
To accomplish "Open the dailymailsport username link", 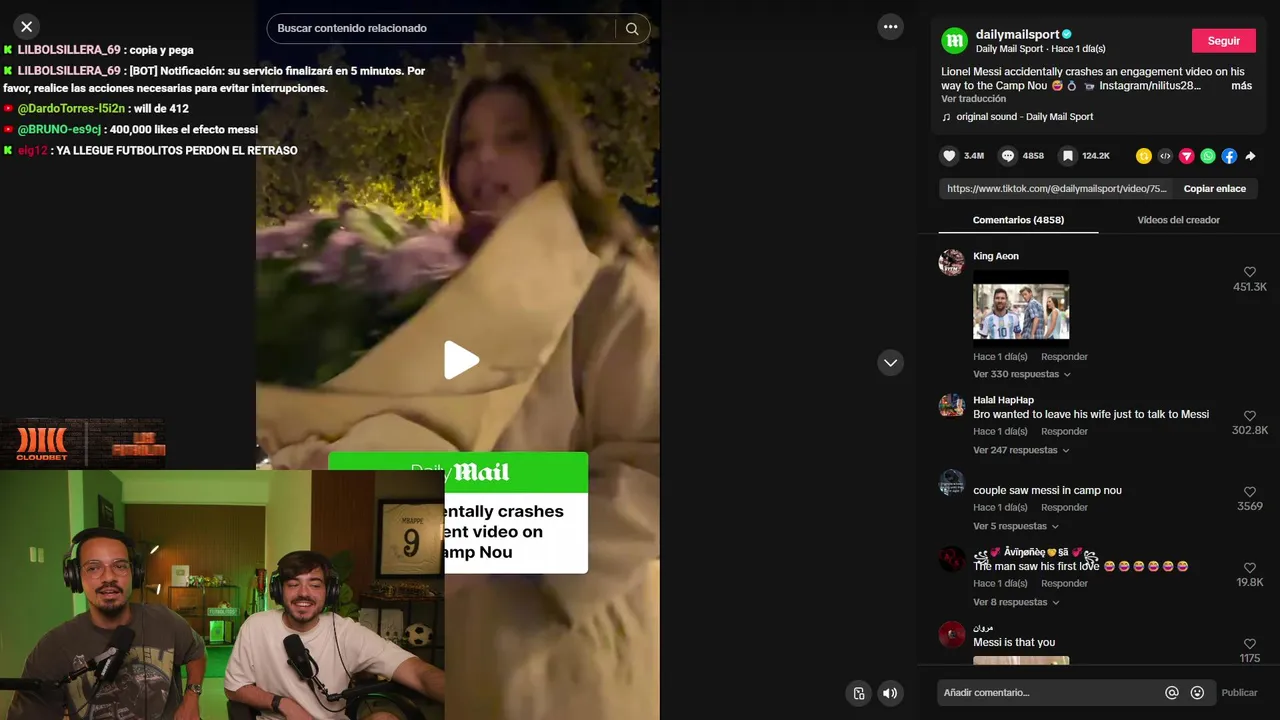I will pyautogui.click(x=1017, y=34).
